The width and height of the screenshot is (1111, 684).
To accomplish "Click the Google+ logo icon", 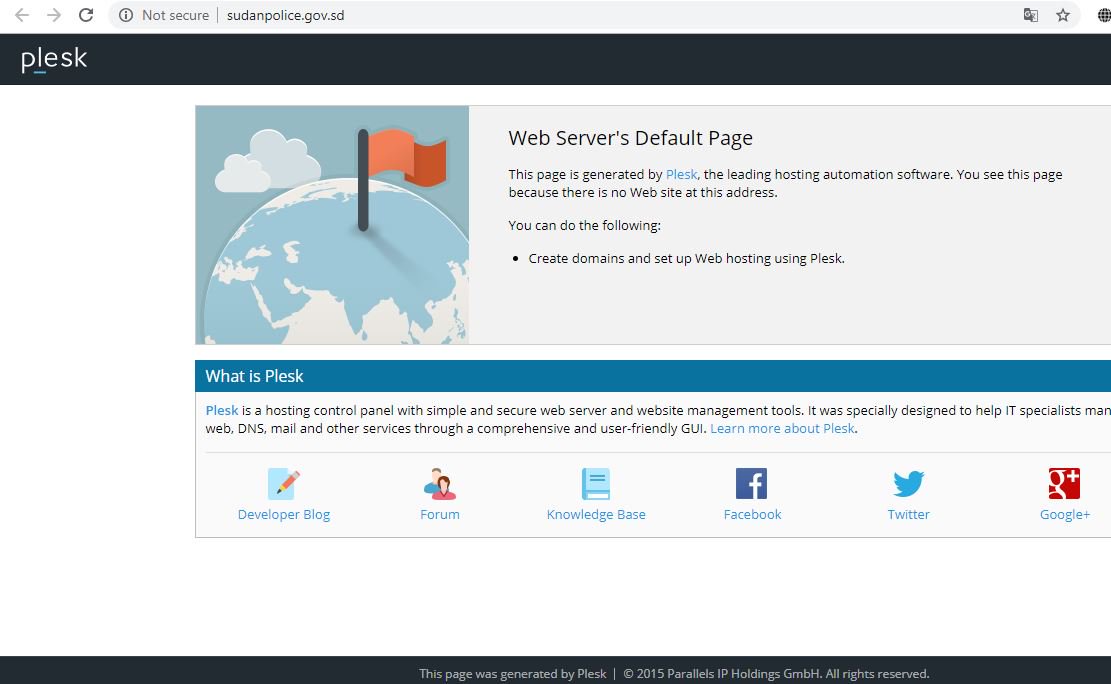I will 1064,484.
